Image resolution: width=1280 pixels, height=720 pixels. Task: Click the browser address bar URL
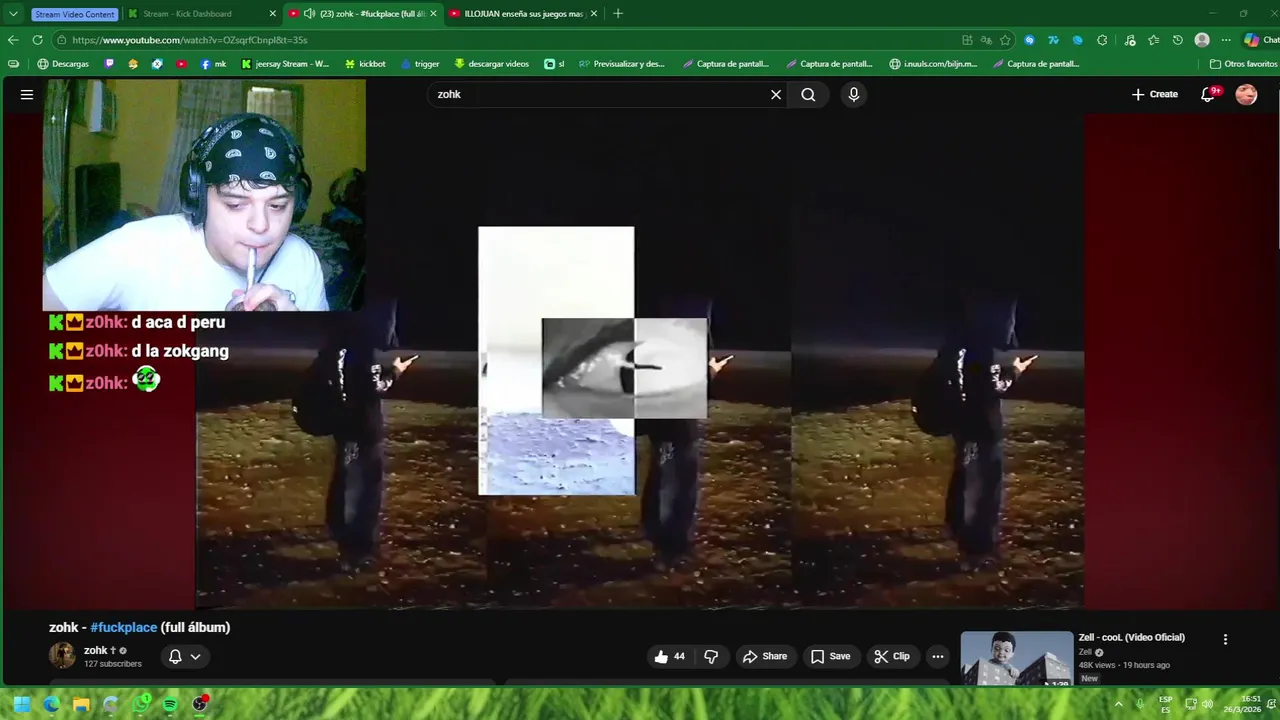190,40
